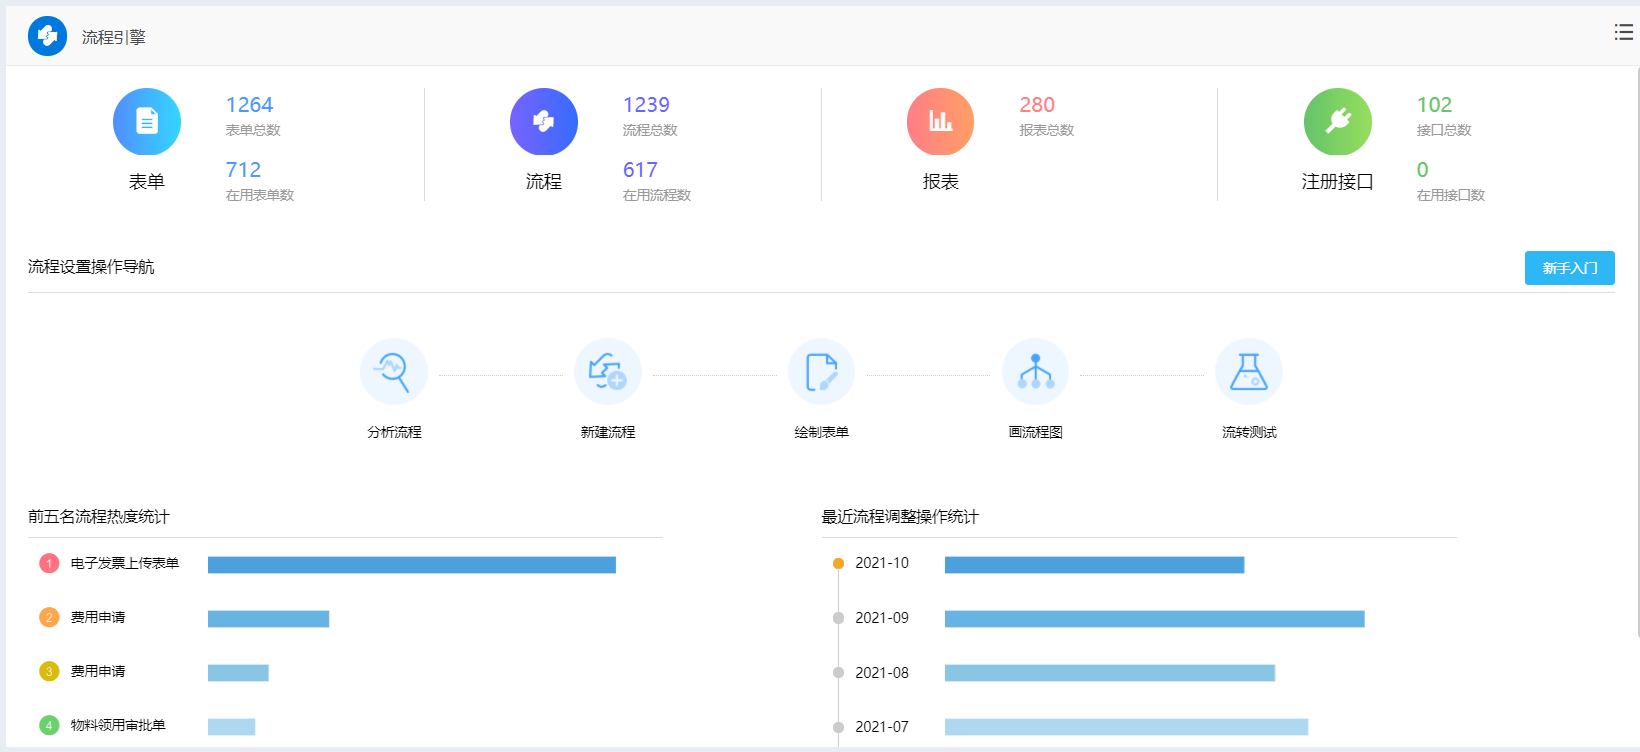1640x752 pixels.
Task: Click the purple 流程 icon
Action: point(544,121)
